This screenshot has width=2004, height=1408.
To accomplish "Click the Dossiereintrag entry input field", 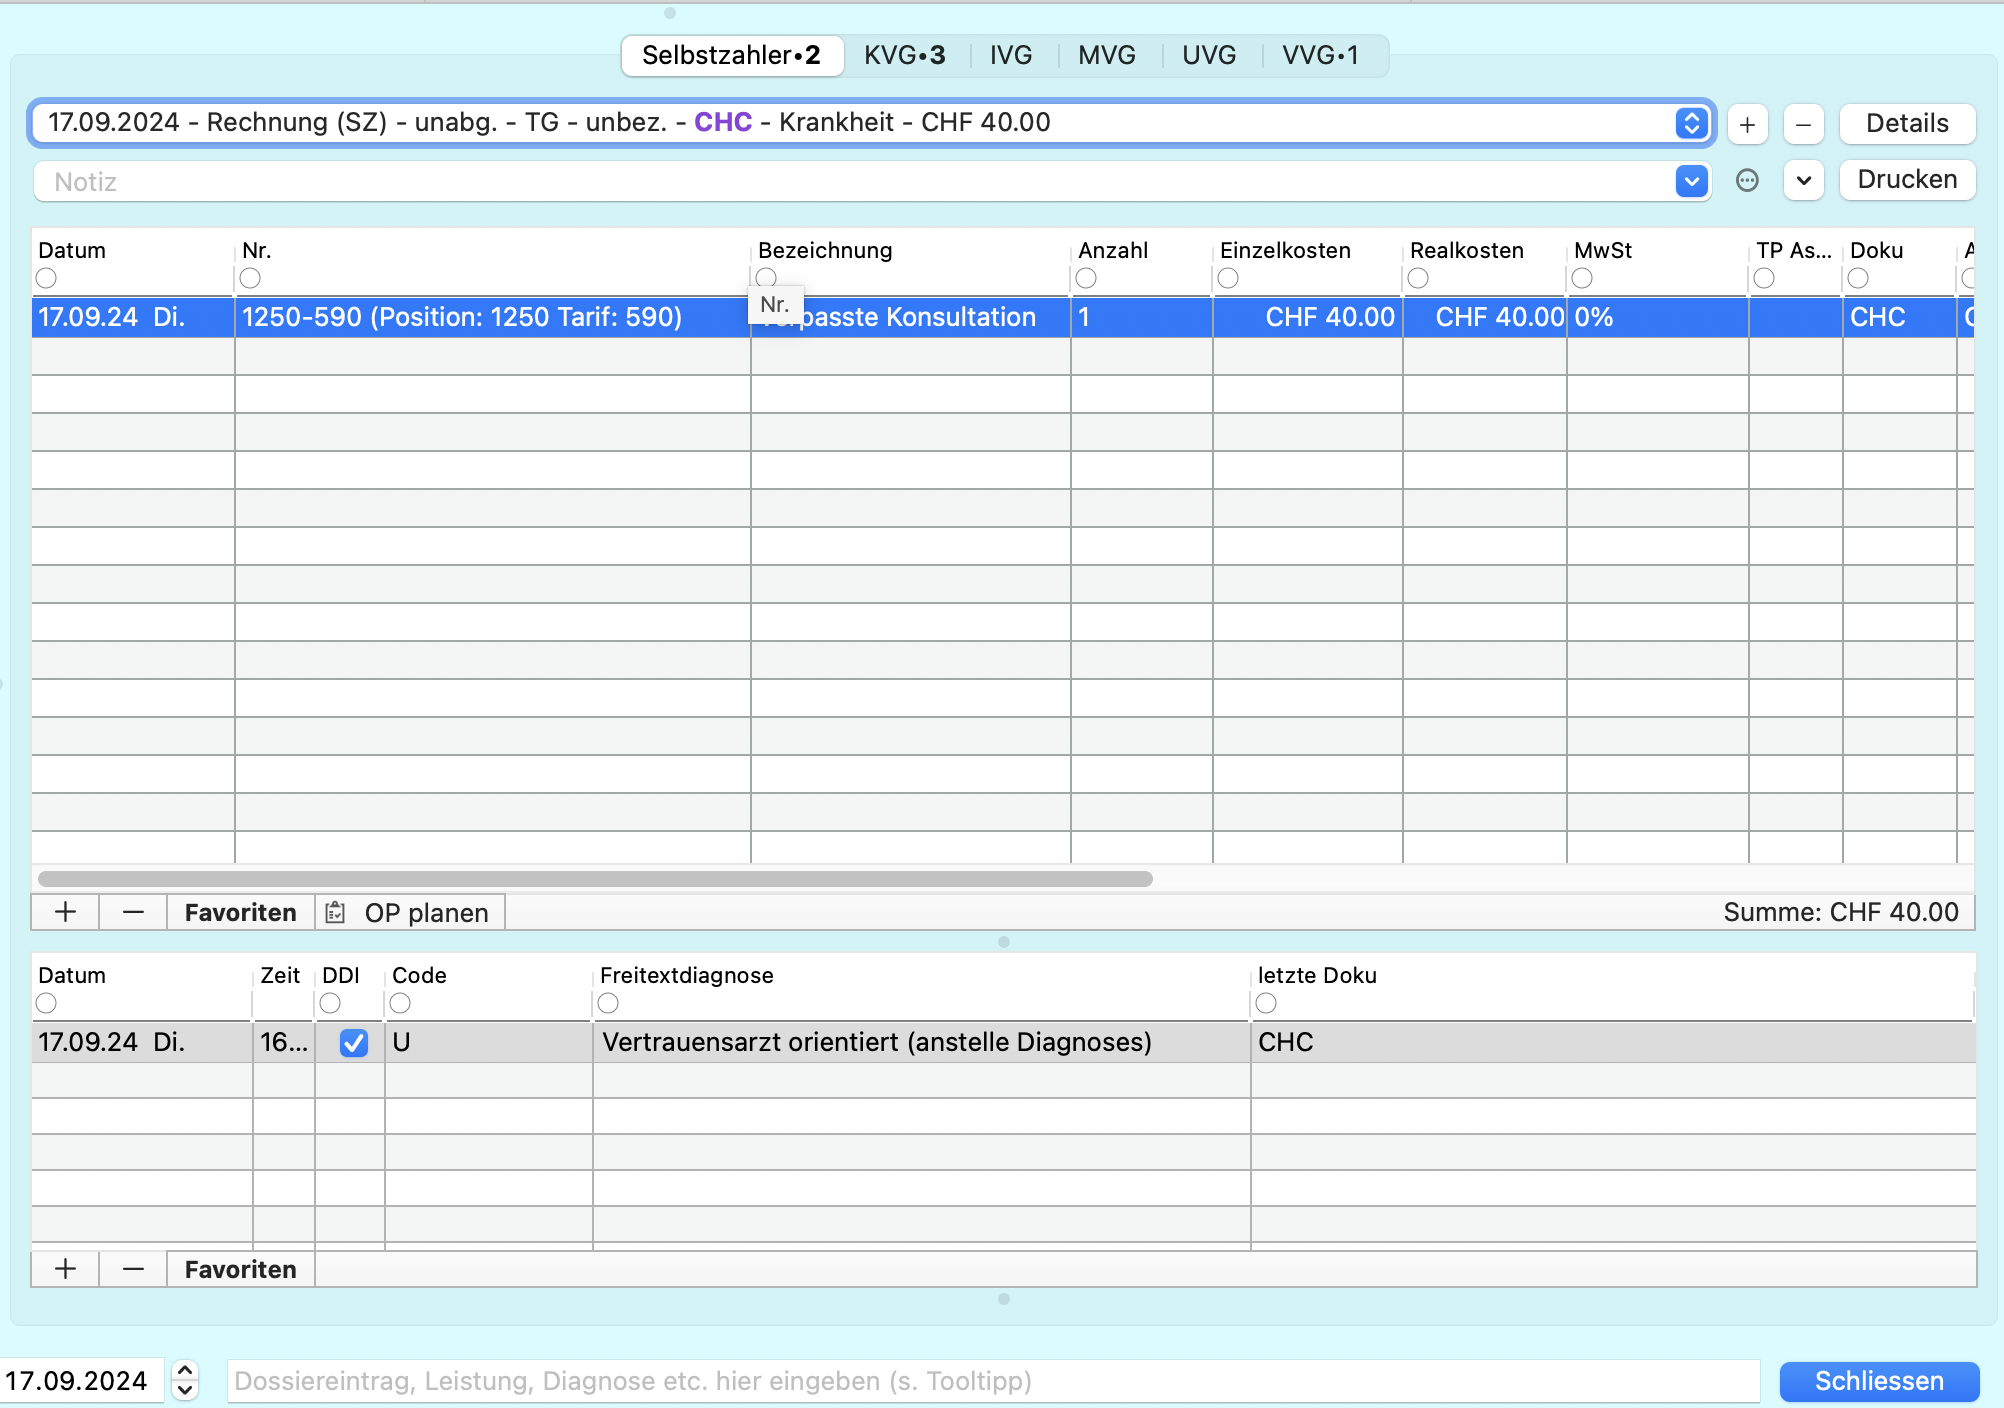I will pyautogui.click(x=993, y=1381).
